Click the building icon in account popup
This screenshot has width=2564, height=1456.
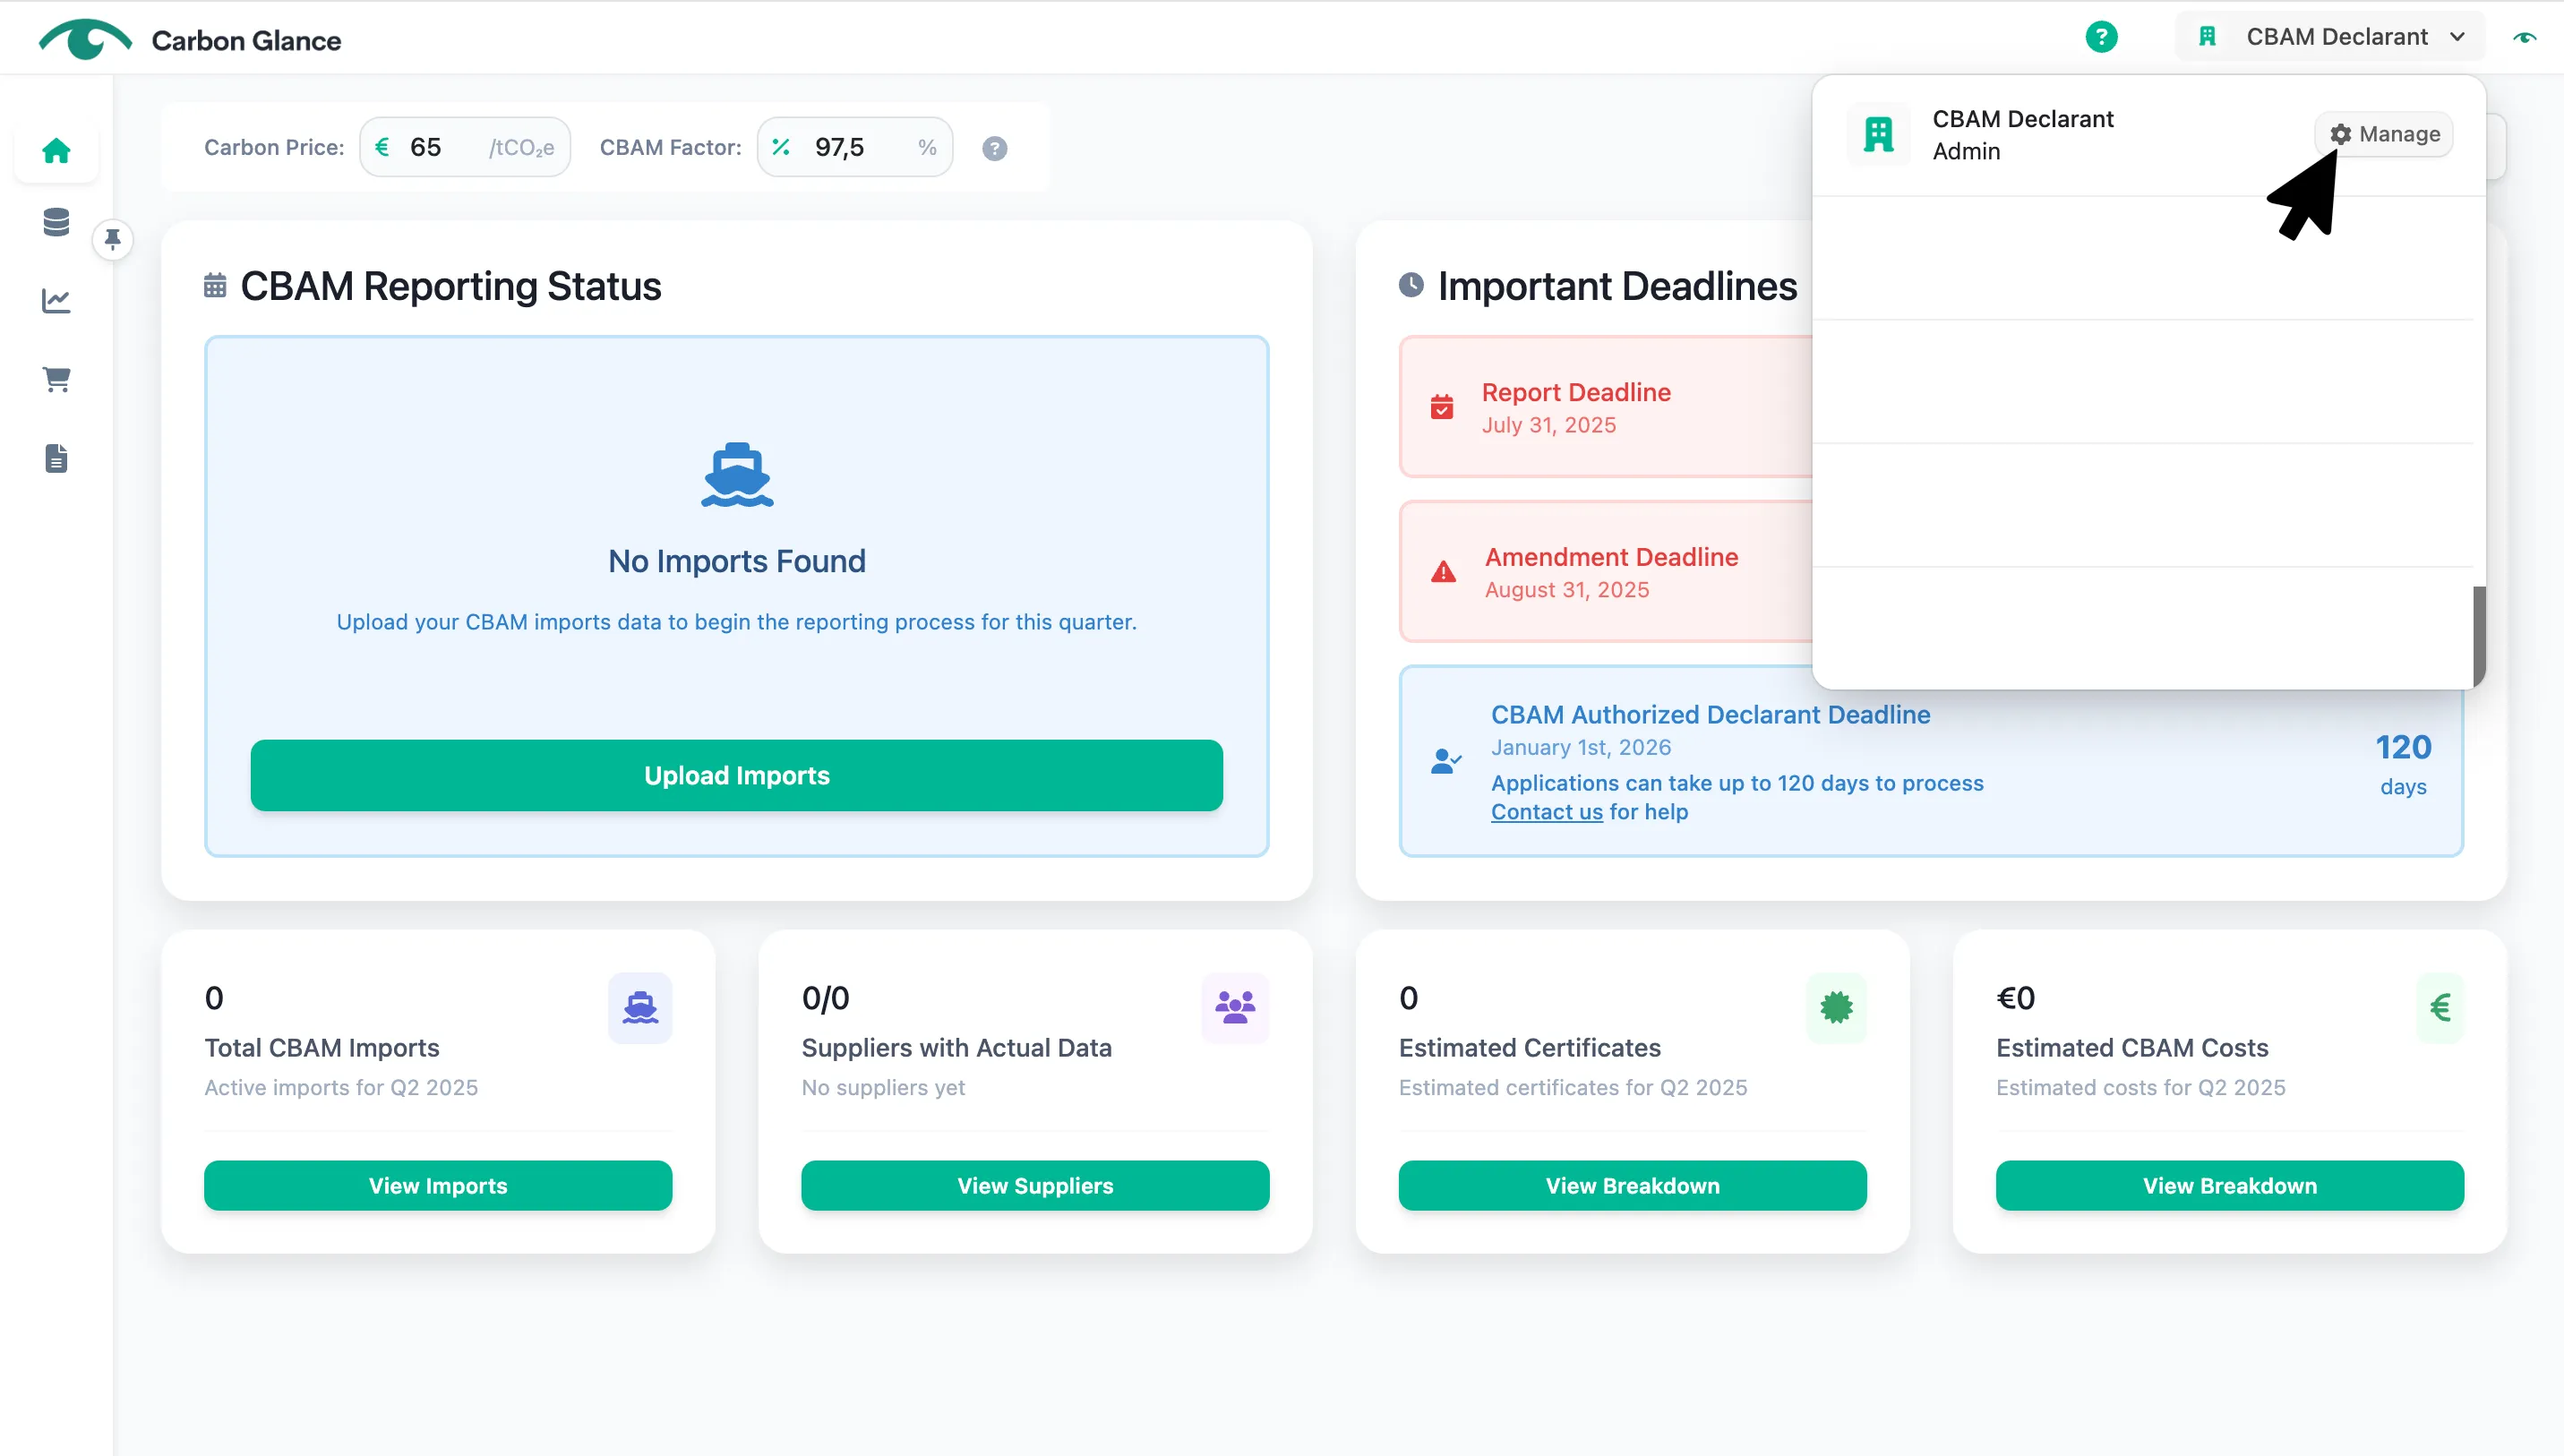tap(1879, 134)
